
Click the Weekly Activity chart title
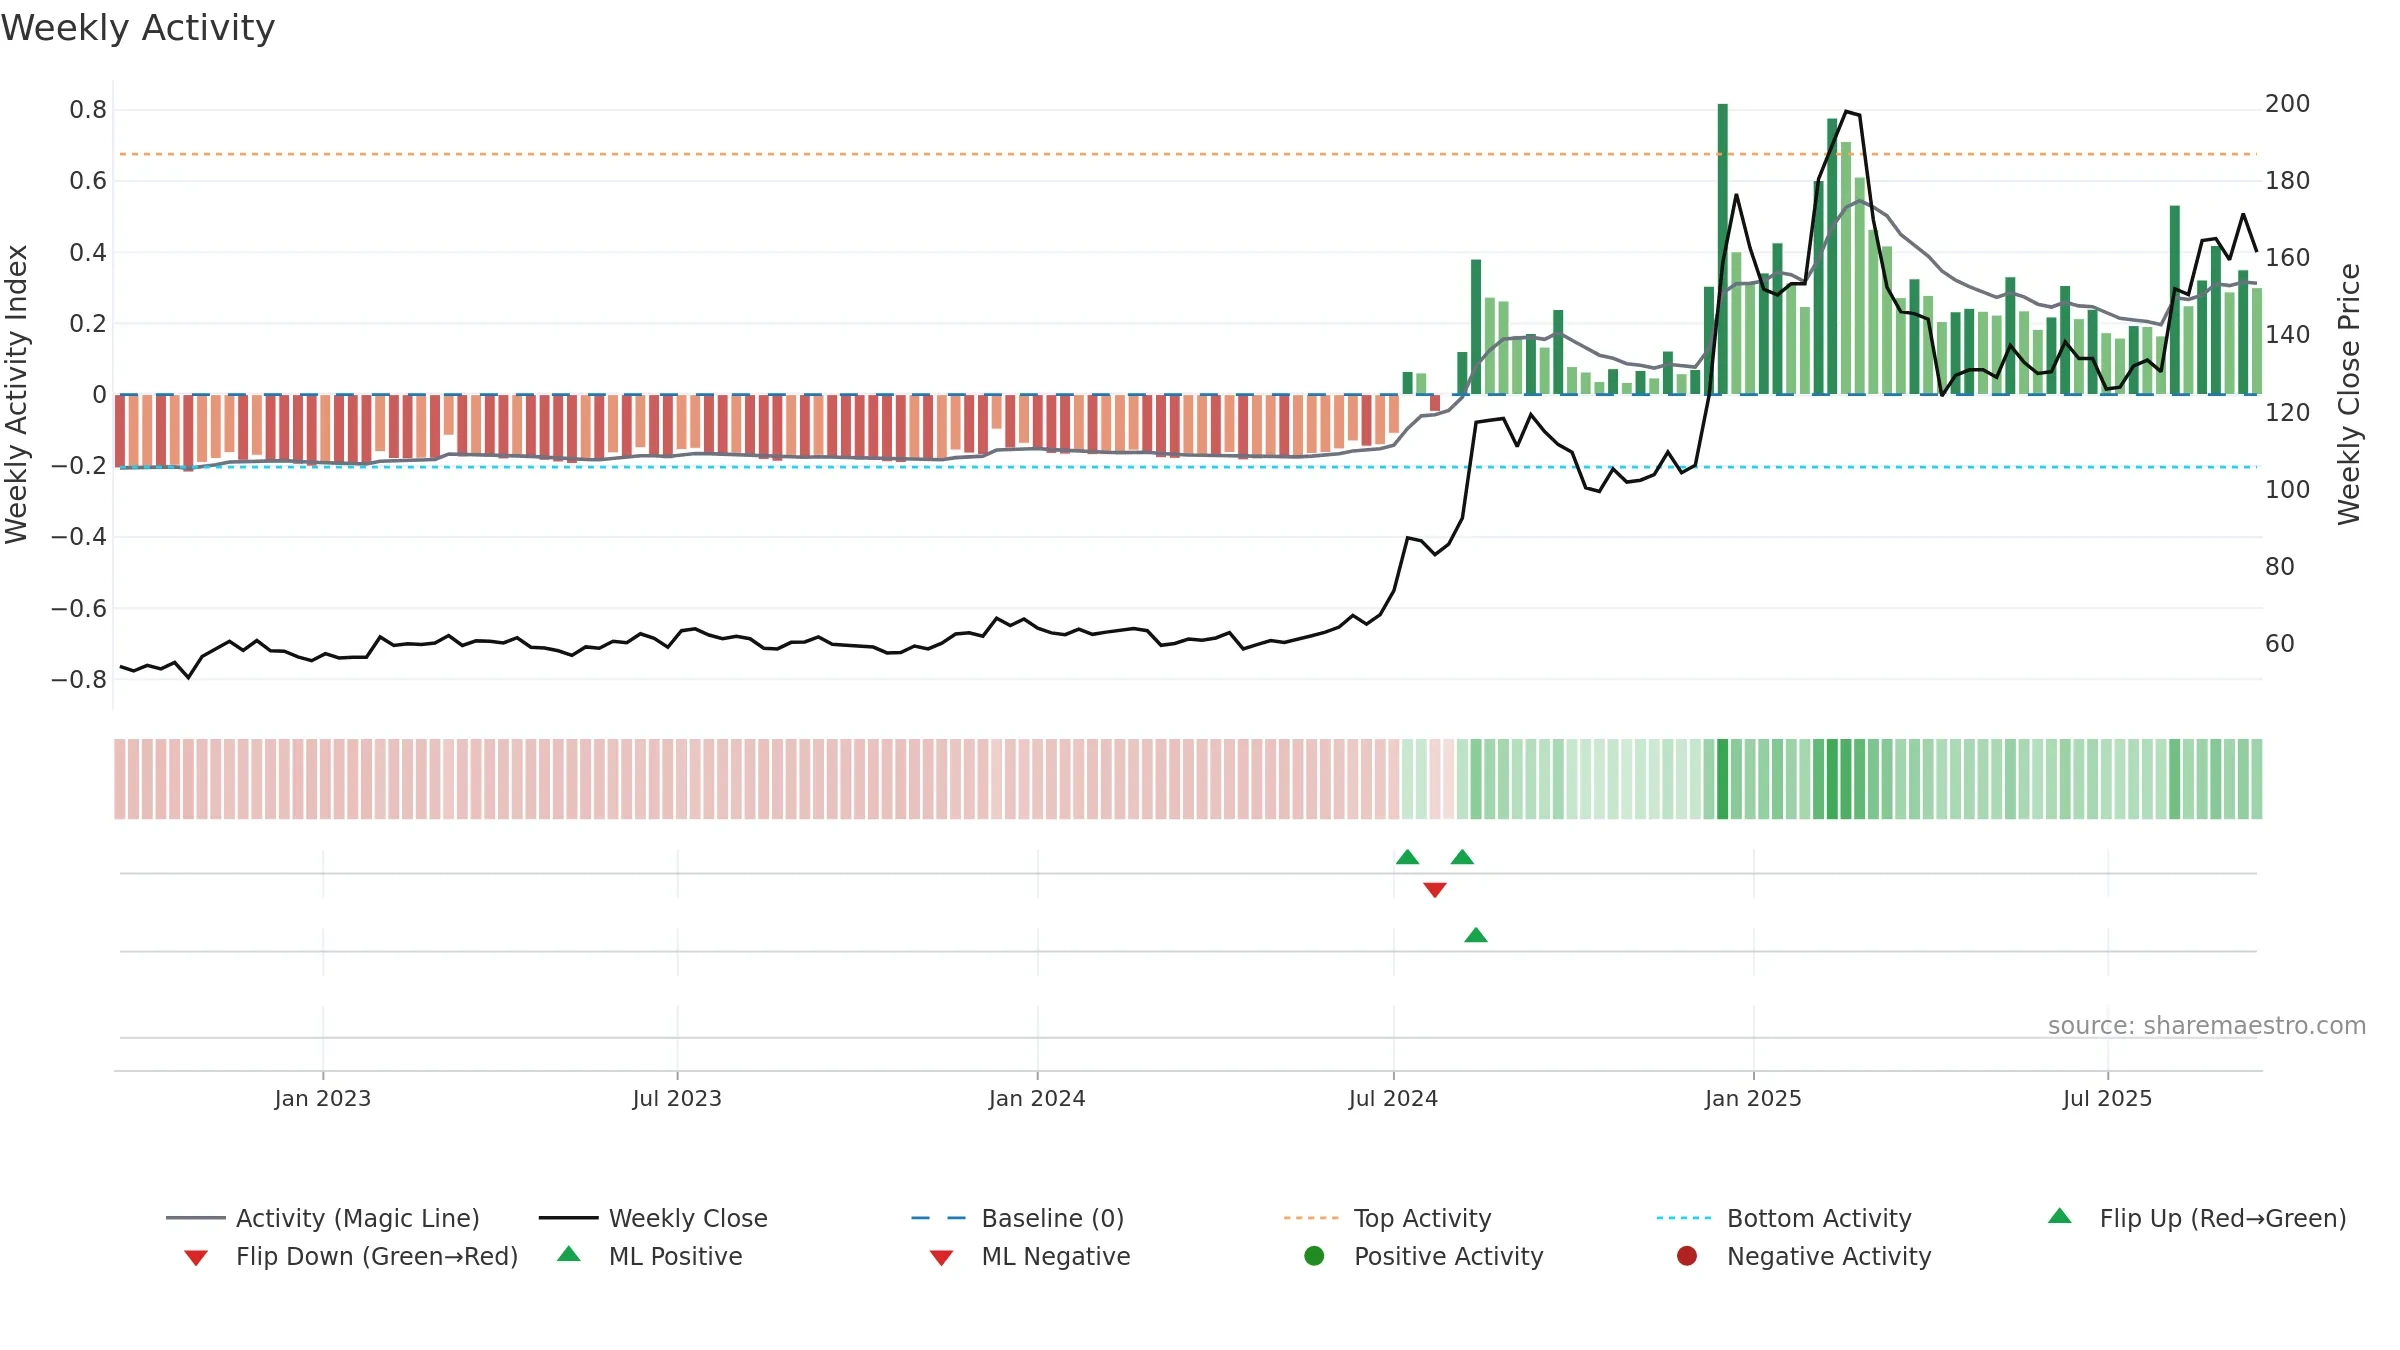(138, 28)
